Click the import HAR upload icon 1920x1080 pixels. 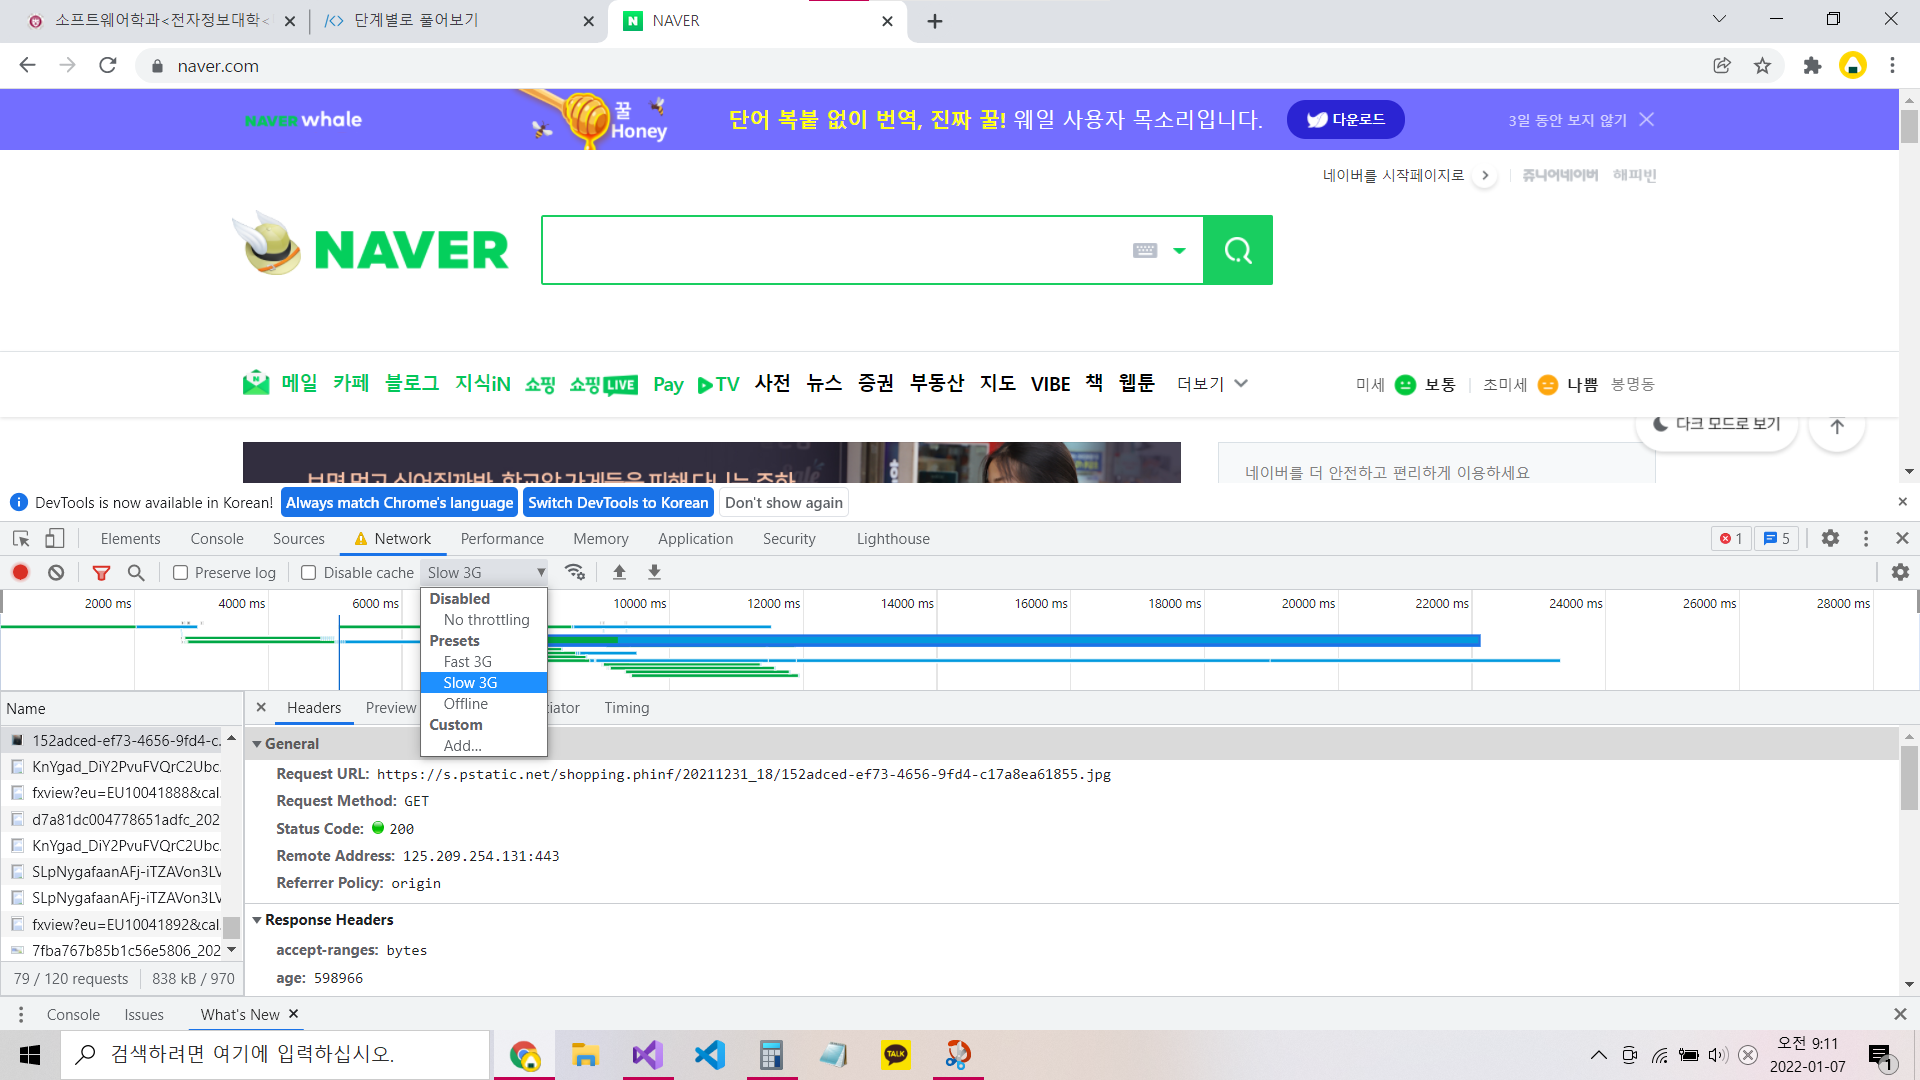[x=619, y=572]
